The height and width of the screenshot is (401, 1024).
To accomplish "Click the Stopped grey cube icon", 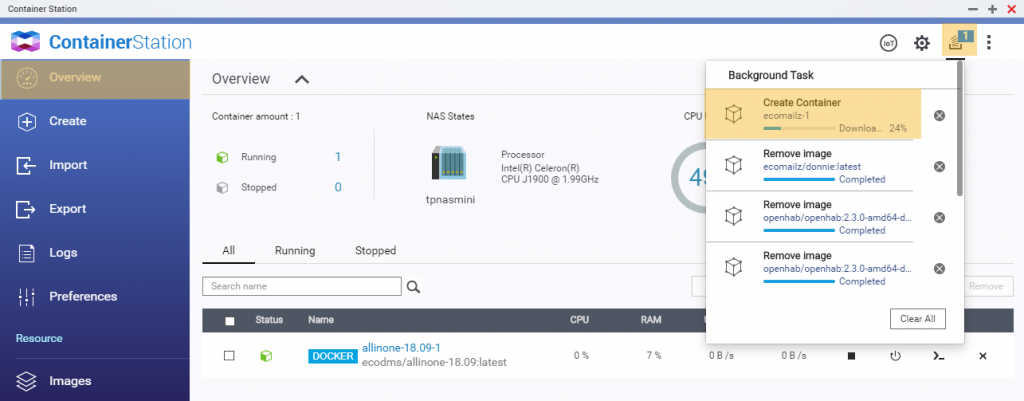I will click(x=222, y=187).
